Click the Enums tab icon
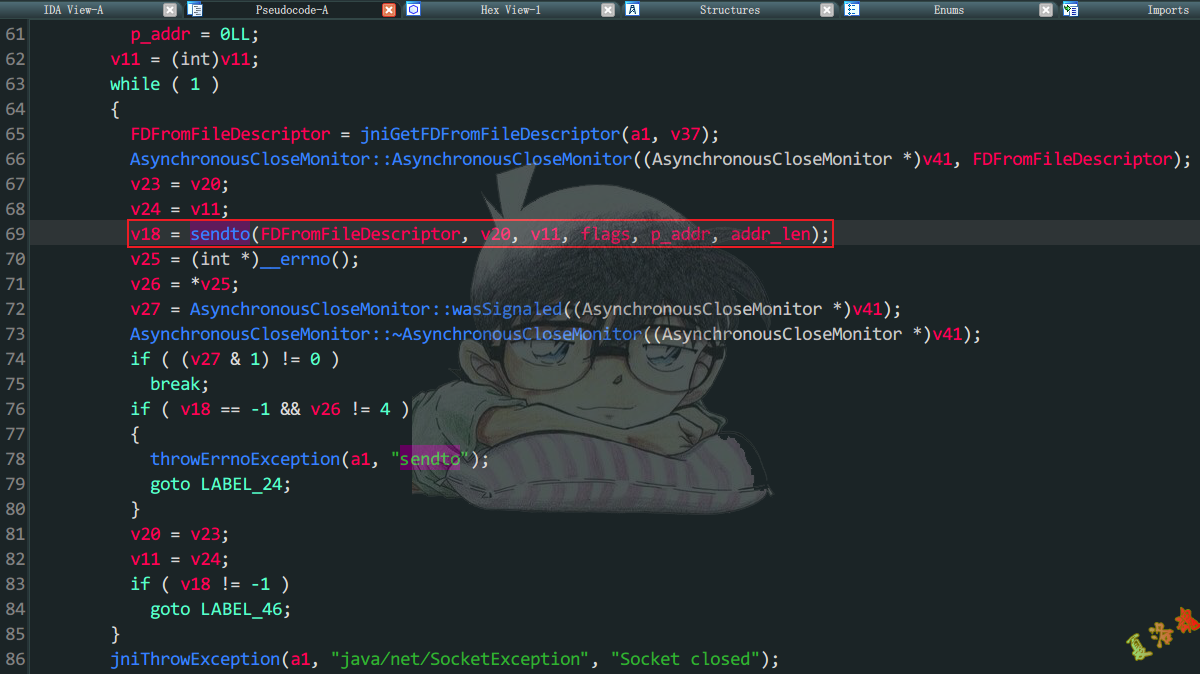The height and width of the screenshot is (674, 1200). (x=851, y=10)
